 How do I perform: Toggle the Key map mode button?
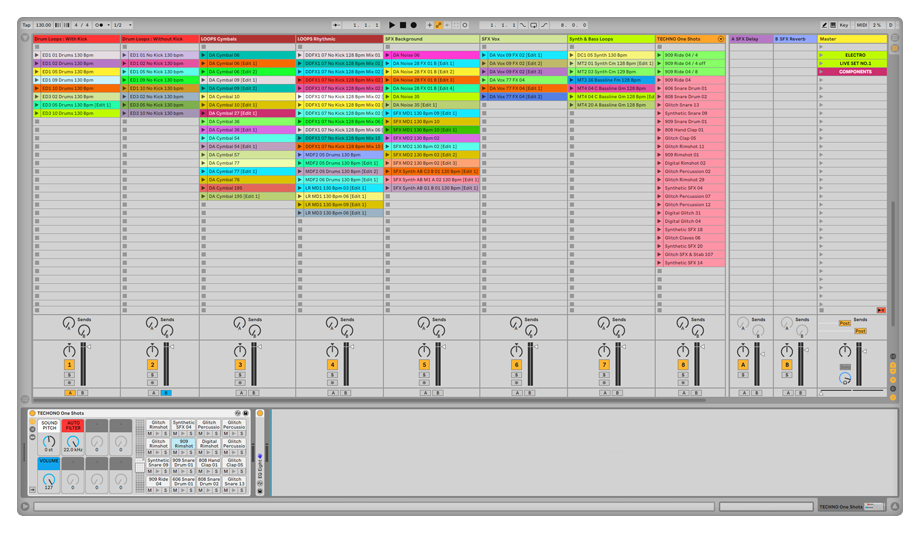tap(844, 25)
